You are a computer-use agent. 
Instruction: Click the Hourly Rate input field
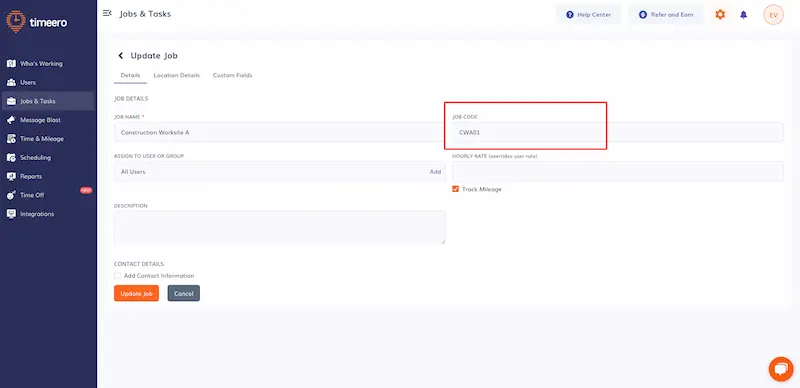point(617,172)
